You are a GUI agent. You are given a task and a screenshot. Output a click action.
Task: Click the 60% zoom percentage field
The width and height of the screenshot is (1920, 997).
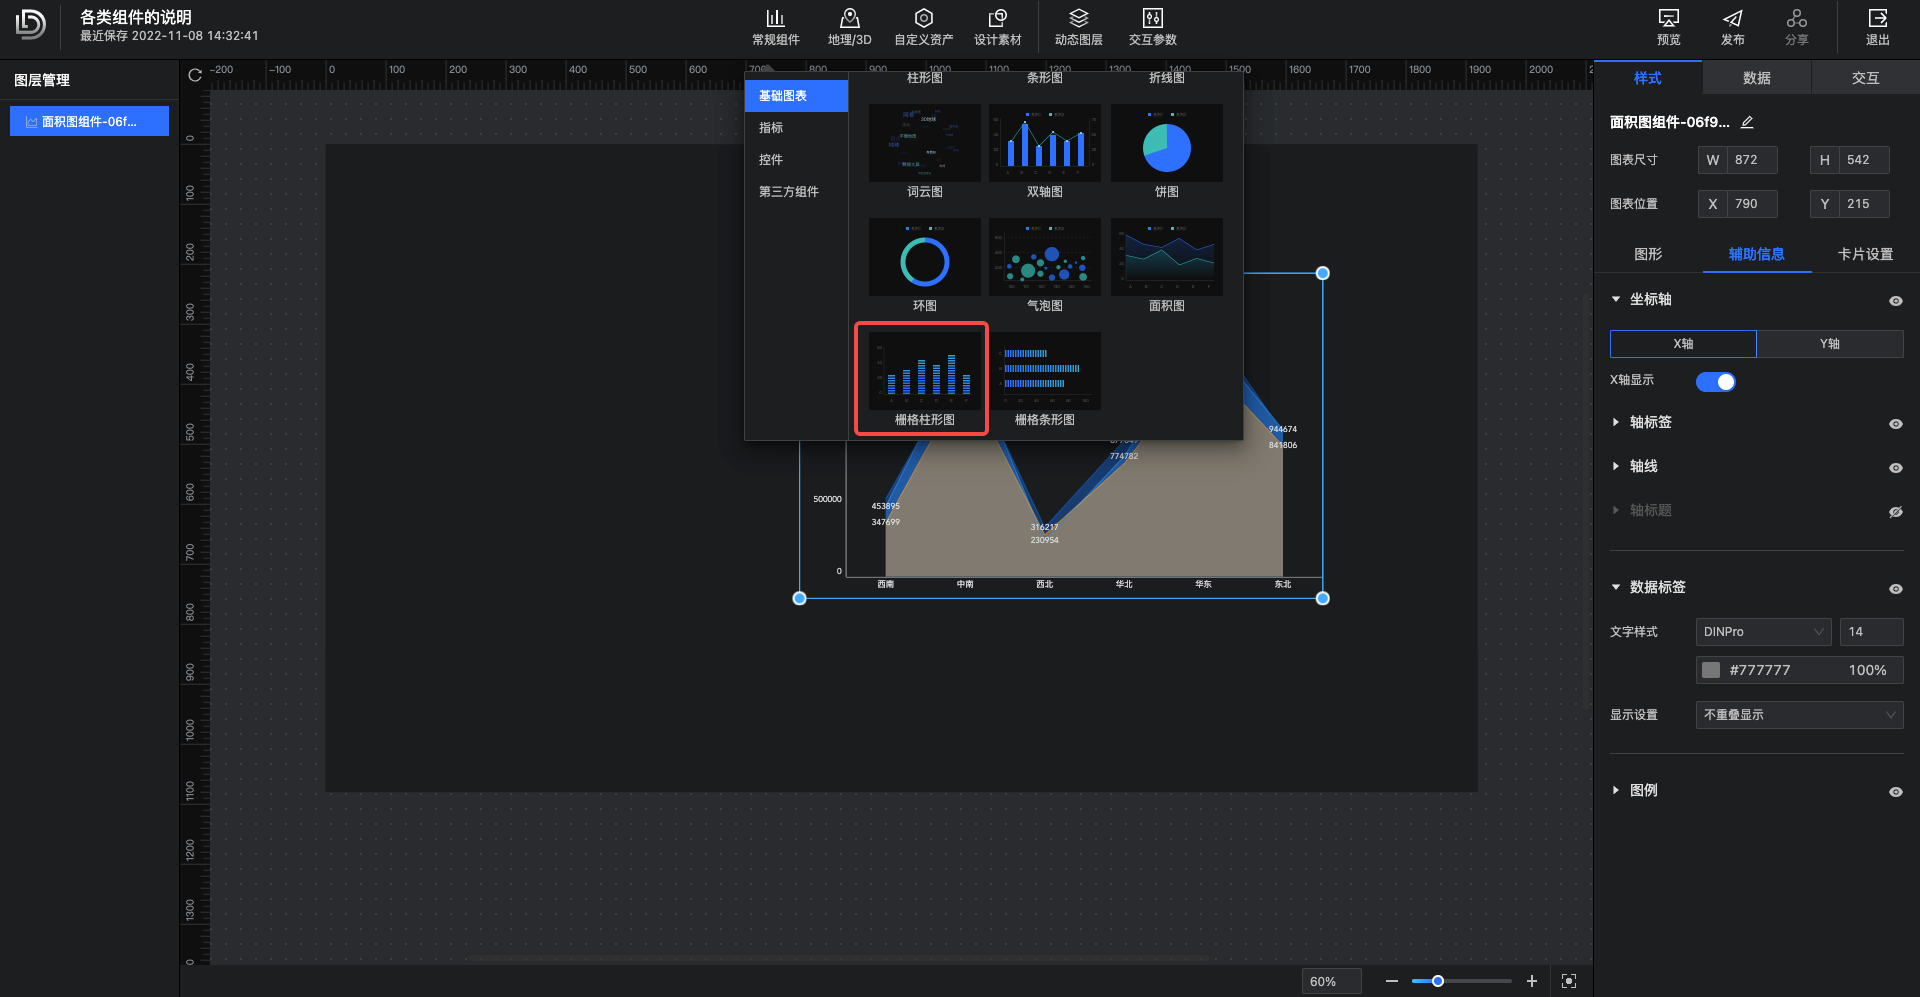coord(1331,981)
